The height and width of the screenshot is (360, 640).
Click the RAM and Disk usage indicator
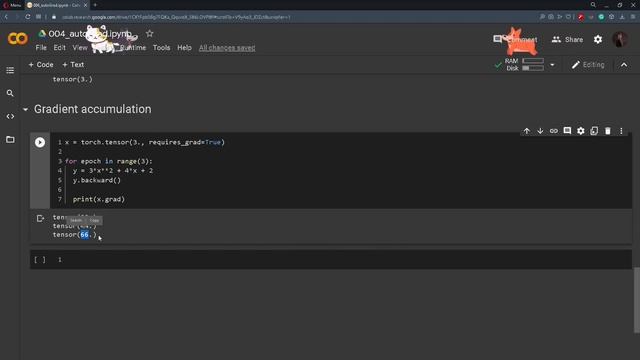pos(524,64)
